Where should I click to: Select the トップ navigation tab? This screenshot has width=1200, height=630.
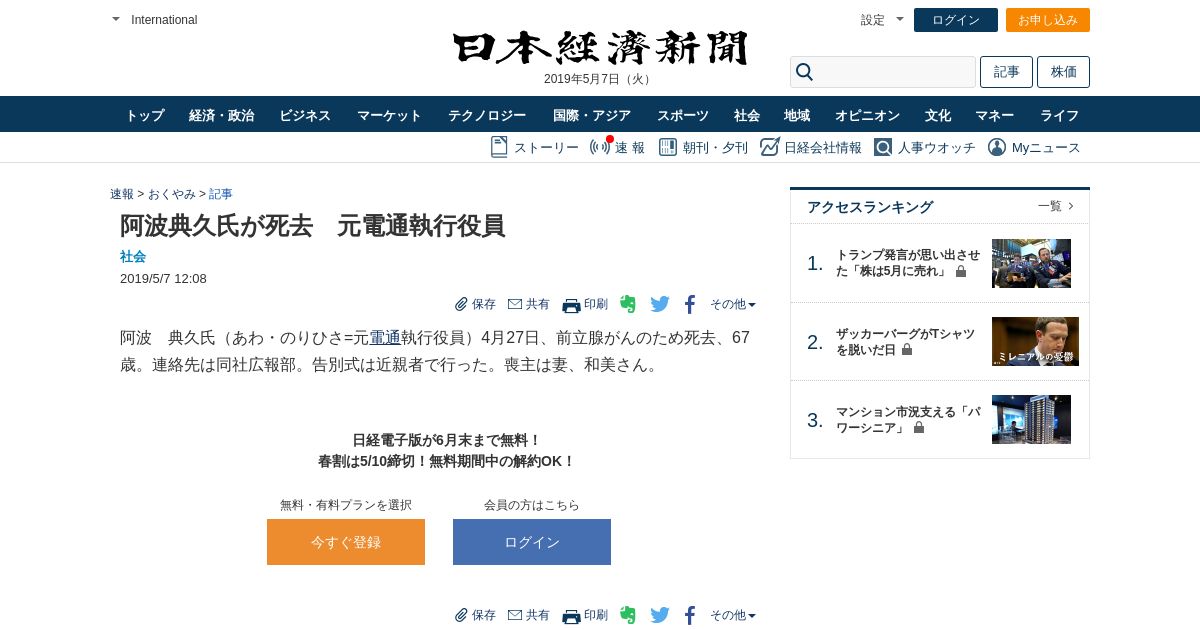coord(145,115)
